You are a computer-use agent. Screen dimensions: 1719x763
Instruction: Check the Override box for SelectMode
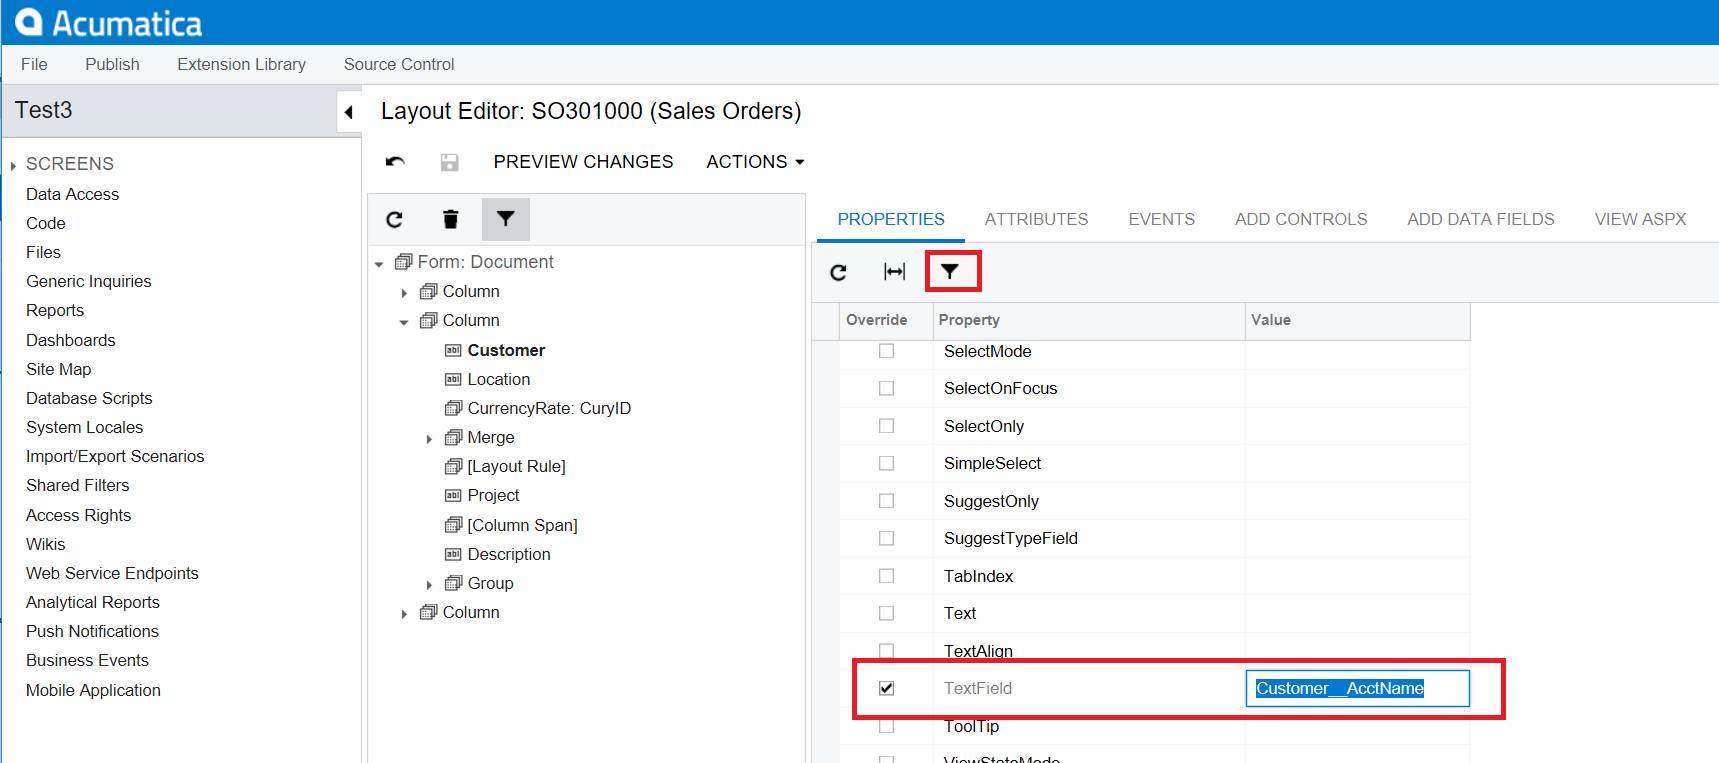pos(886,351)
